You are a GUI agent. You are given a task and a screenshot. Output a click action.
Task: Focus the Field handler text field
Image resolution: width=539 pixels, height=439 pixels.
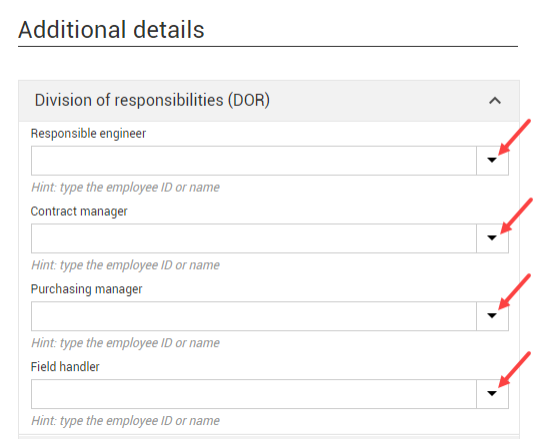pos(254,394)
